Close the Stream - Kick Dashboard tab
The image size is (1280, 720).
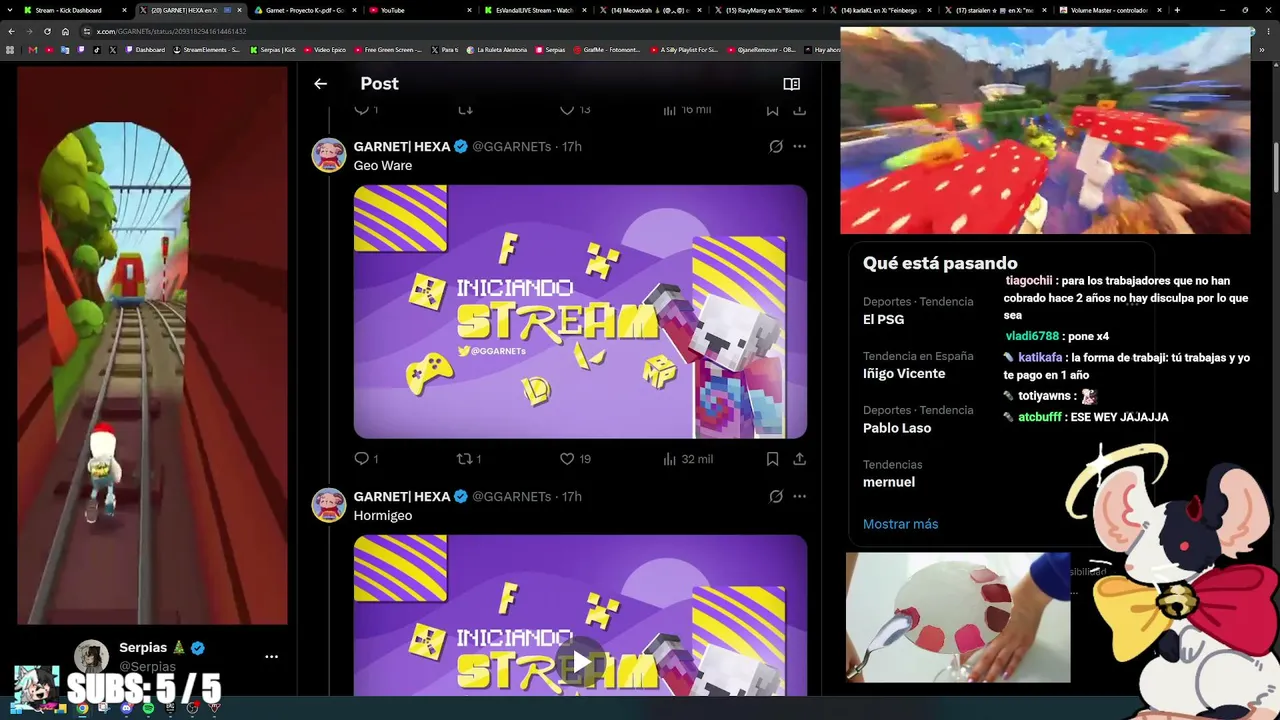pos(124,10)
